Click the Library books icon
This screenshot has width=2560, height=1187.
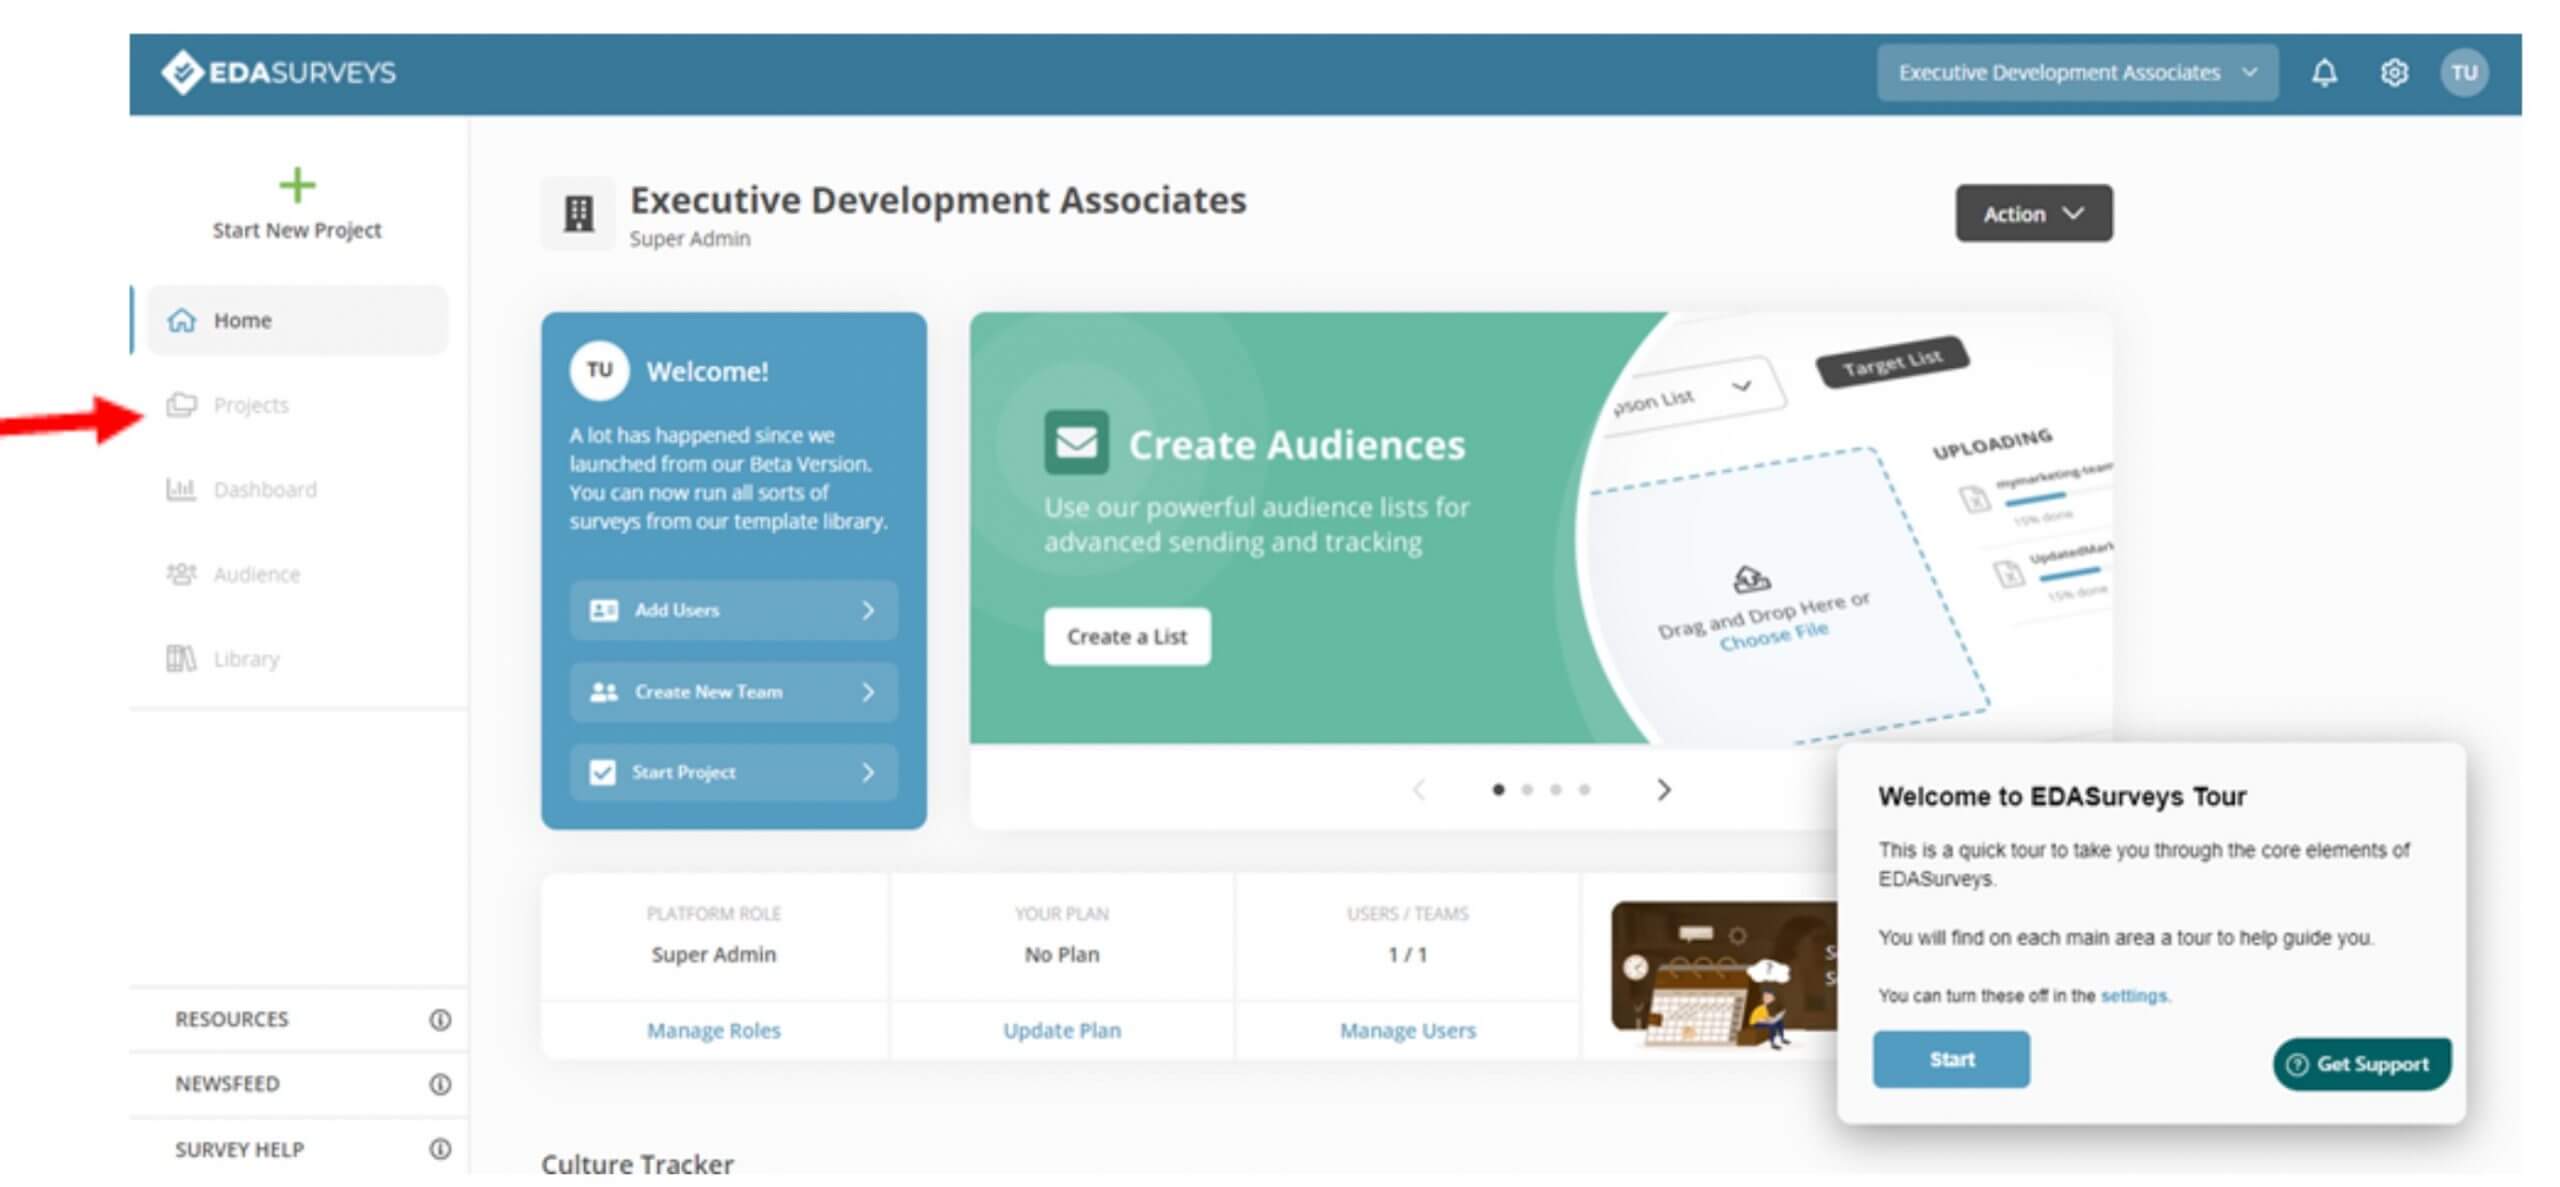tap(181, 658)
